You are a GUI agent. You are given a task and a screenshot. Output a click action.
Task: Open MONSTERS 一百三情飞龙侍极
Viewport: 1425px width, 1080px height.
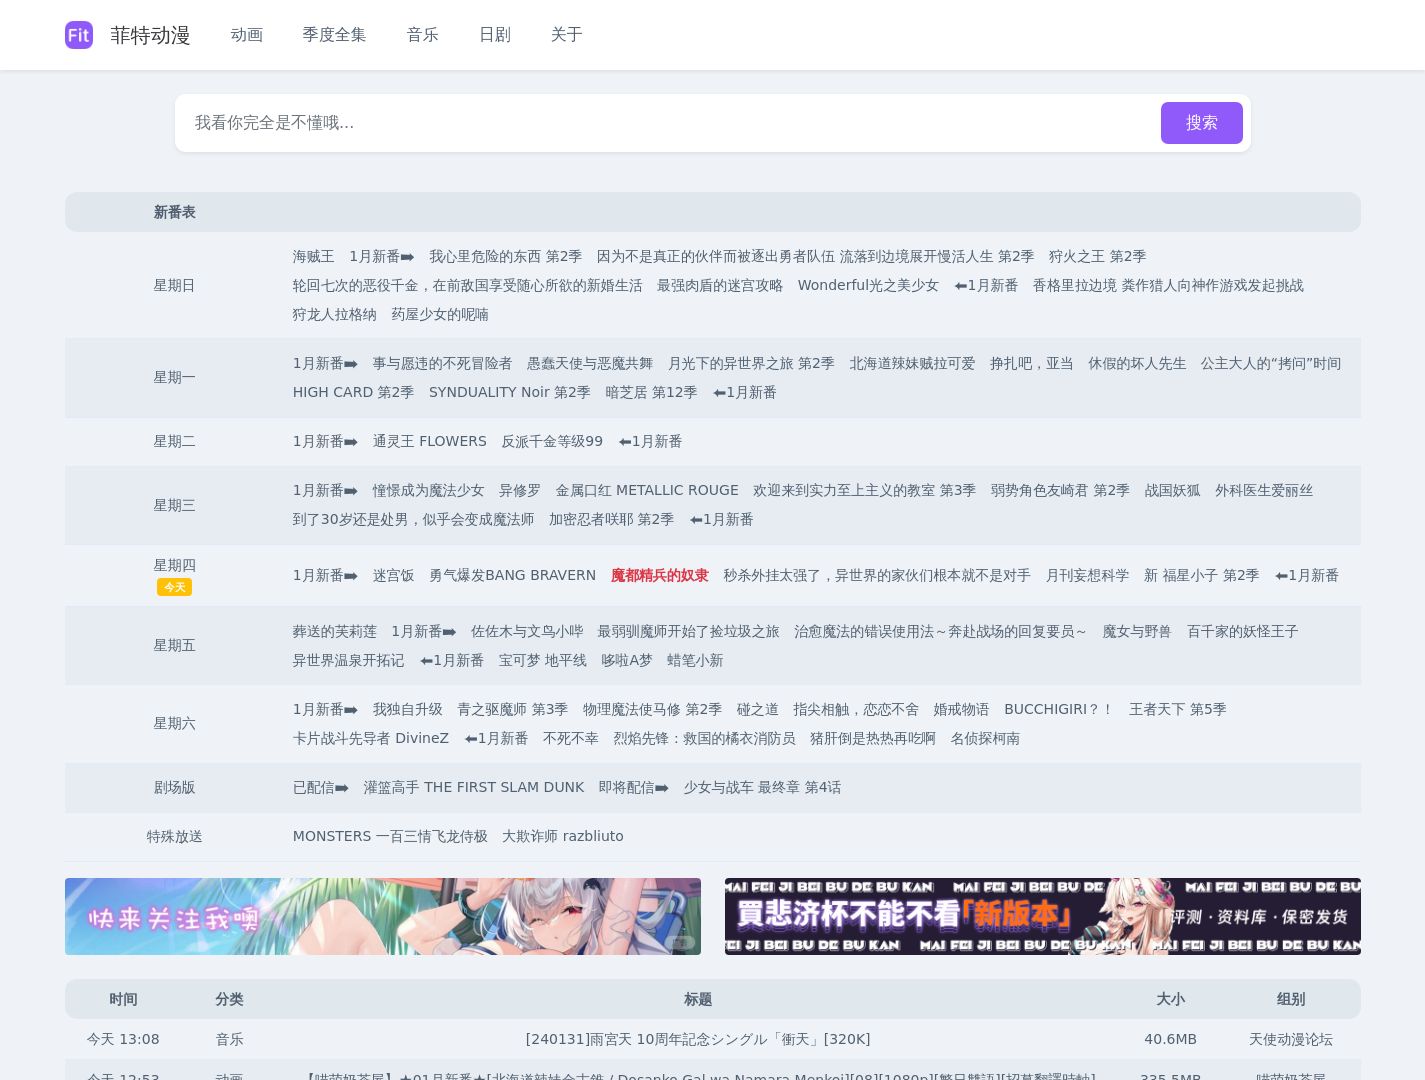[x=390, y=837]
